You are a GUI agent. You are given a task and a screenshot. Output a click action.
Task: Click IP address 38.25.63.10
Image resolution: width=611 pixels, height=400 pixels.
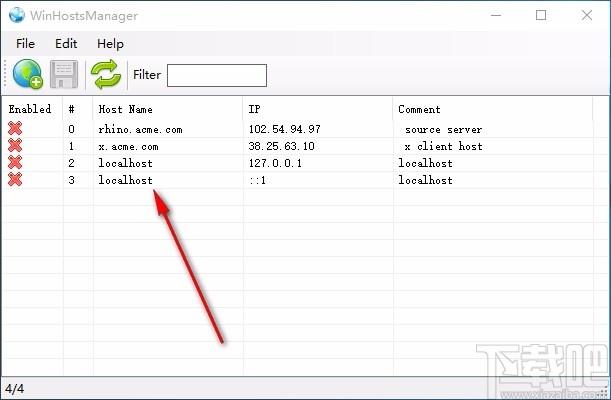tap(281, 146)
